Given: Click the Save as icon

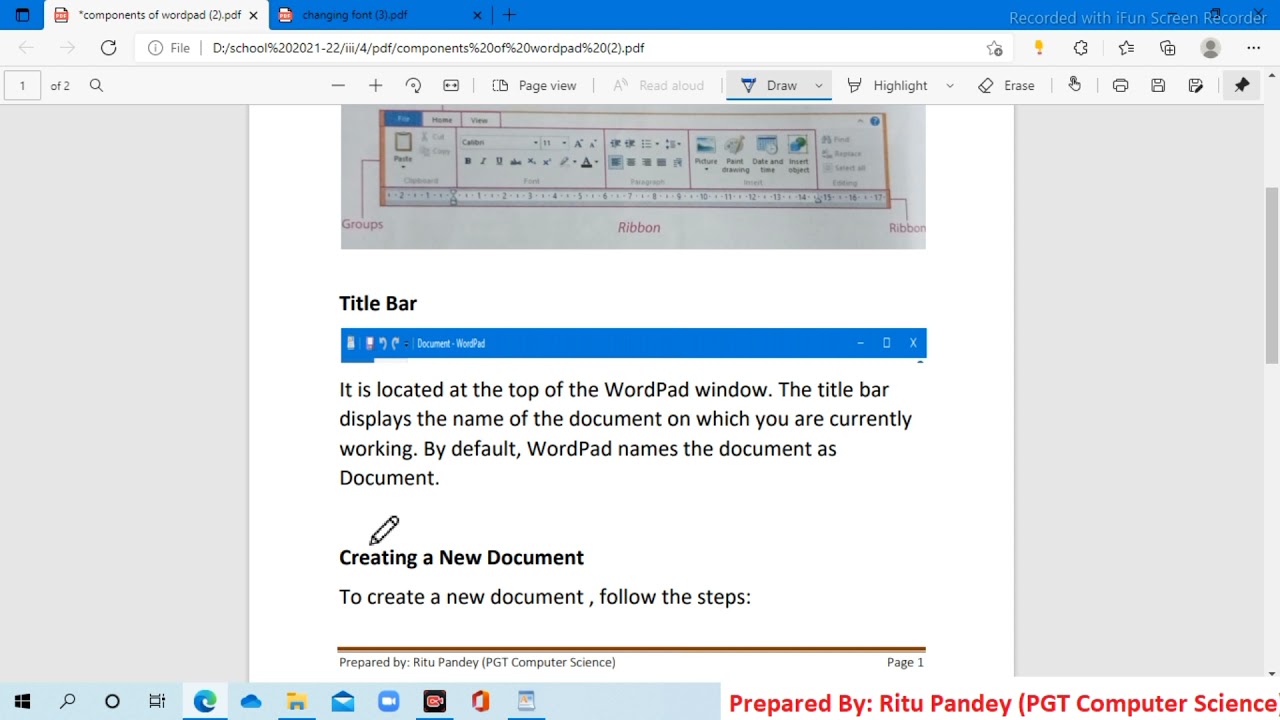Looking at the screenshot, I should pos(1196,85).
